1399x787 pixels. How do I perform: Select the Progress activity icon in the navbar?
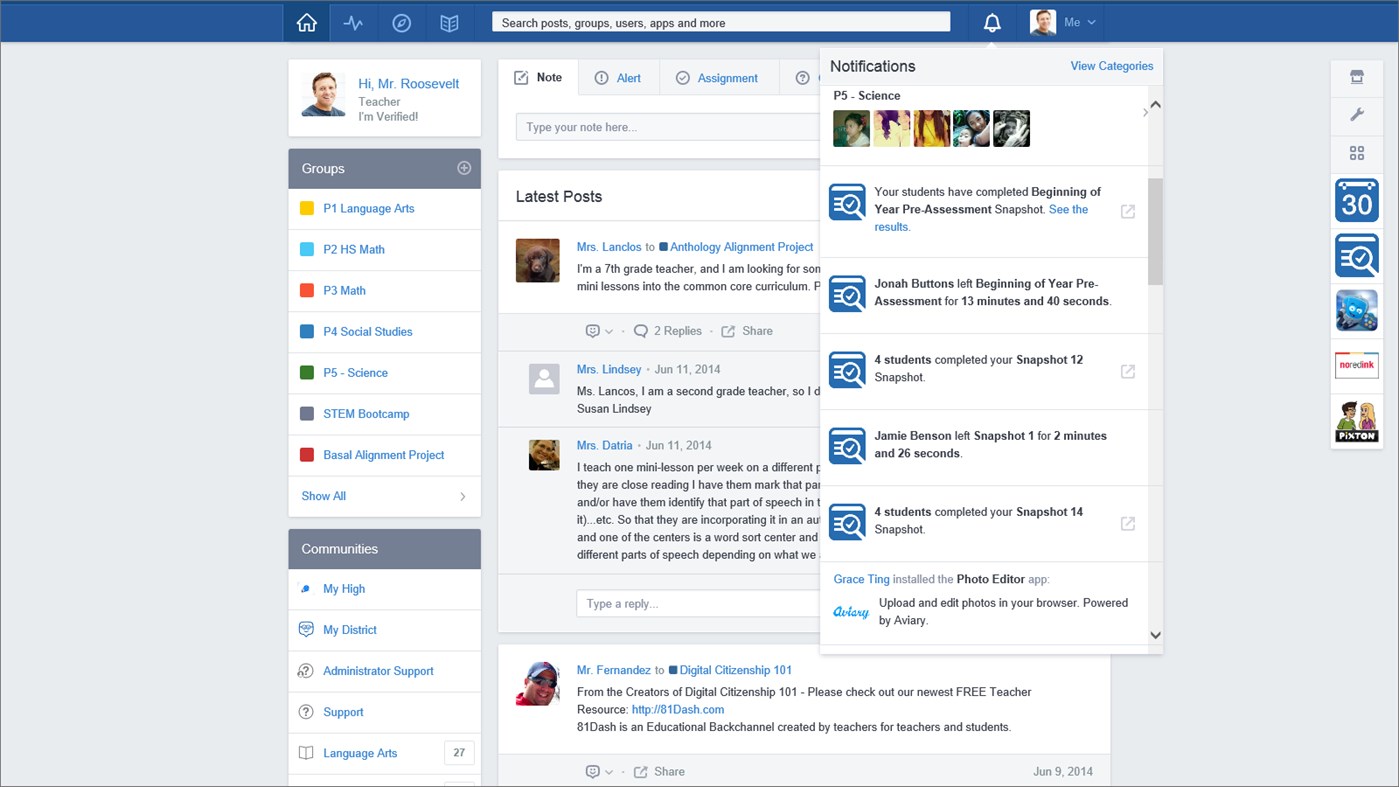click(353, 21)
